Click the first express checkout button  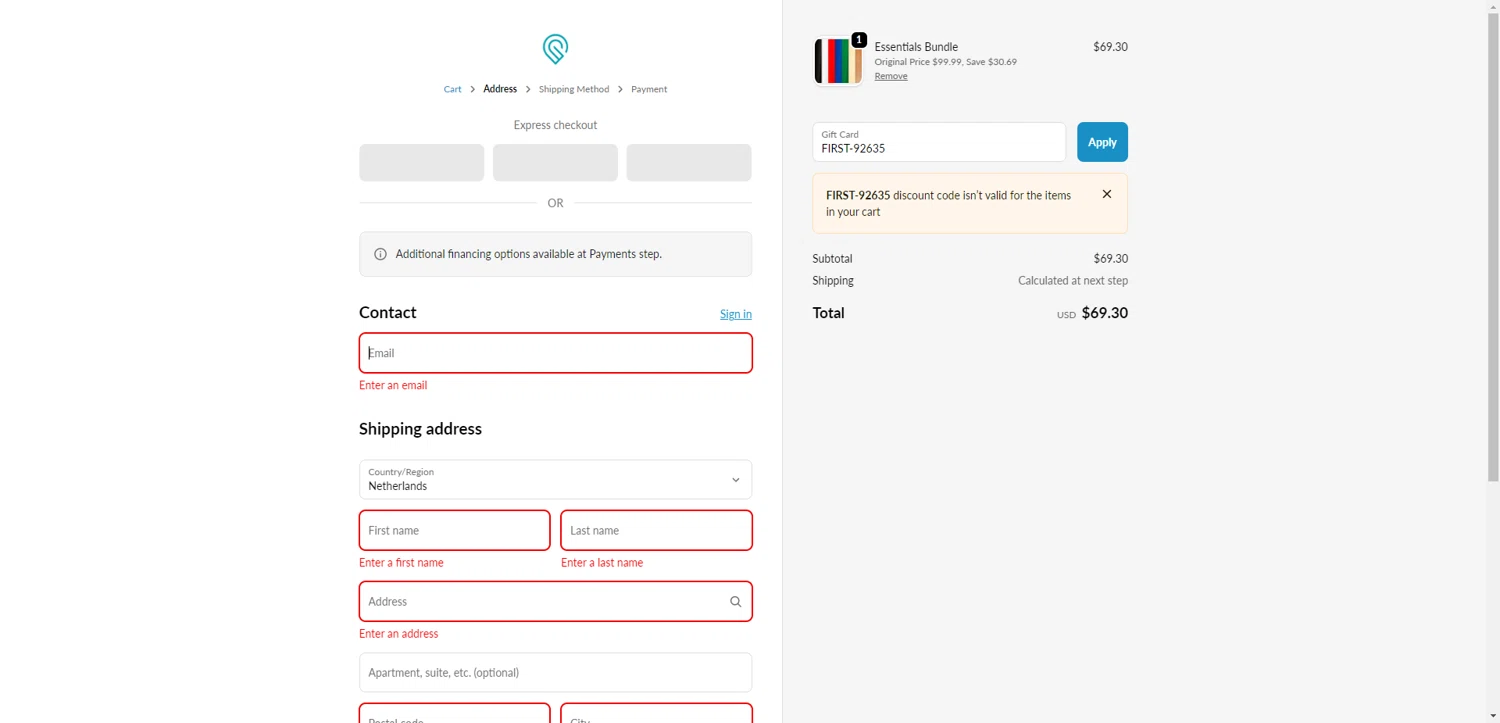coord(421,163)
